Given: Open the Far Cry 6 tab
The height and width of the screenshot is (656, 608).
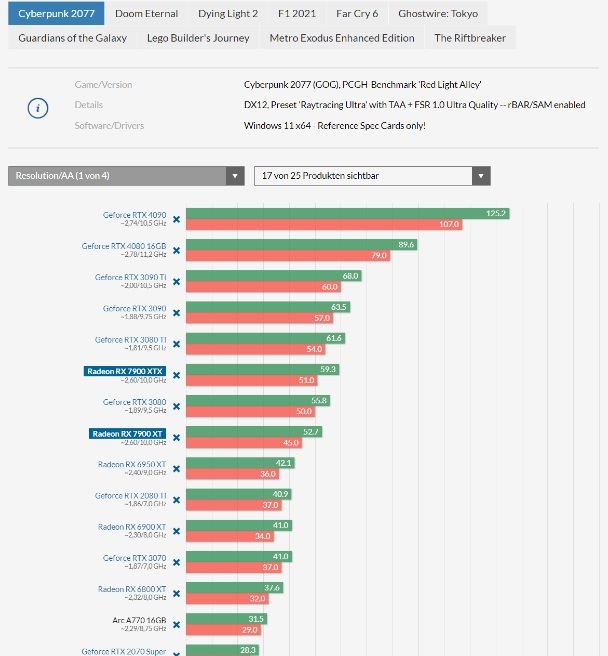Looking at the screenshot, I should (357, 13).
